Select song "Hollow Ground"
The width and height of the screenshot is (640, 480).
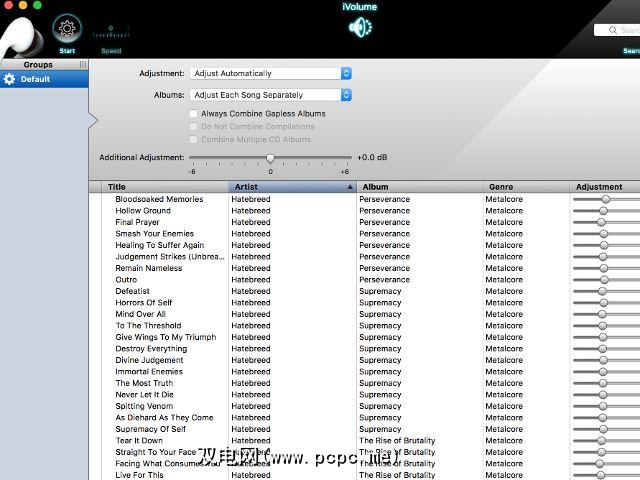point(143,211)
